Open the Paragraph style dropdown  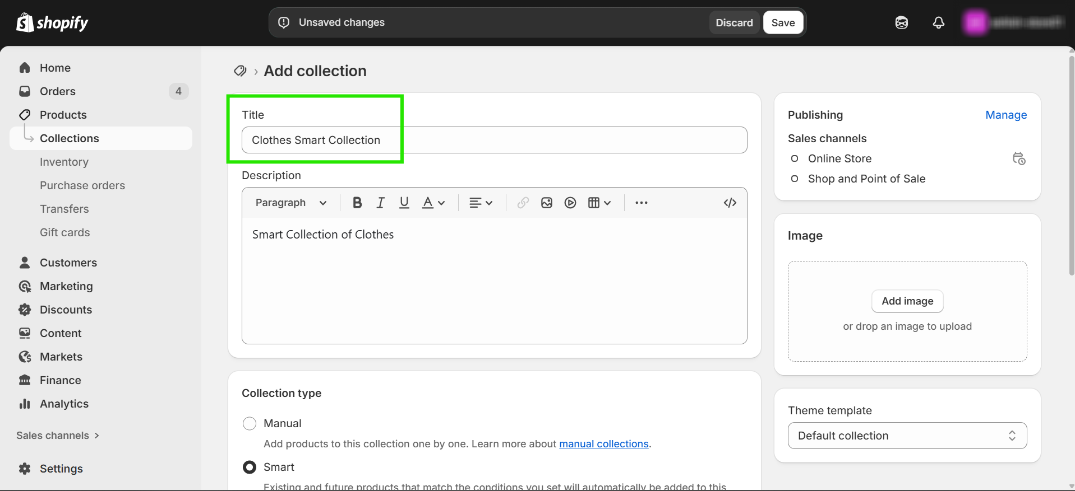[291, 203]
